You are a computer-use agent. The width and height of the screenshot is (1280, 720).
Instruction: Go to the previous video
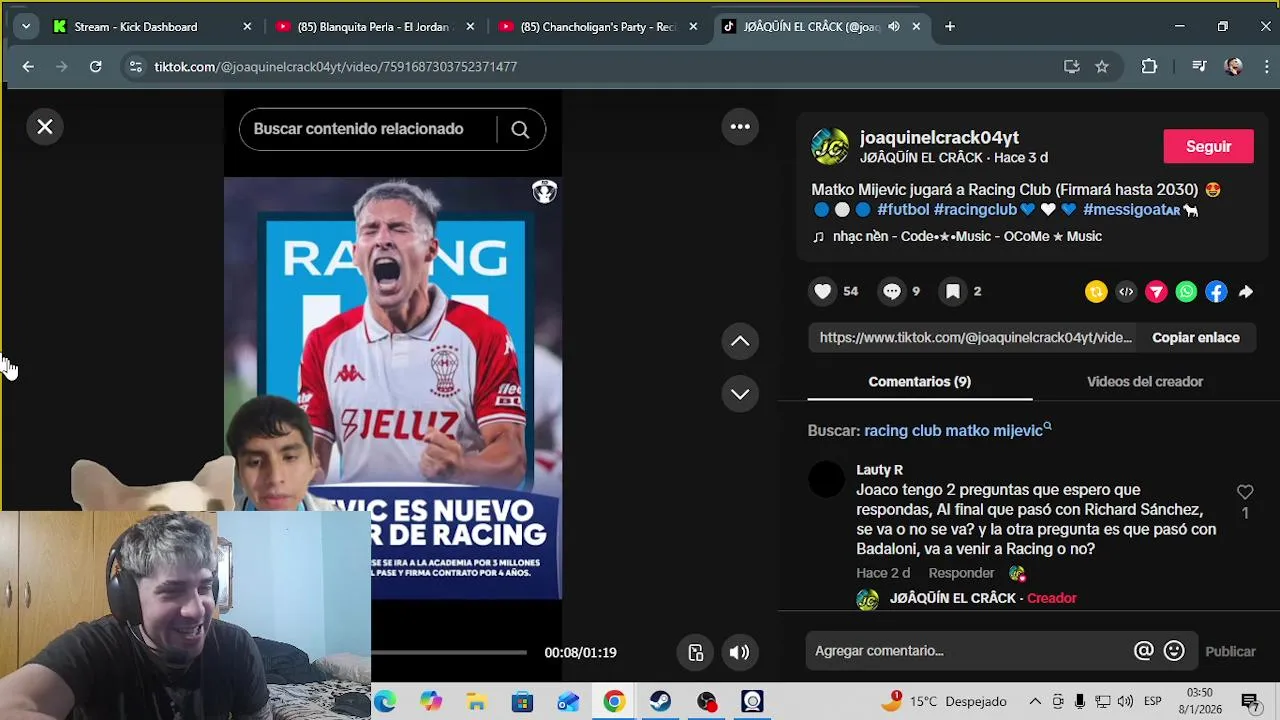coord(740,341)
